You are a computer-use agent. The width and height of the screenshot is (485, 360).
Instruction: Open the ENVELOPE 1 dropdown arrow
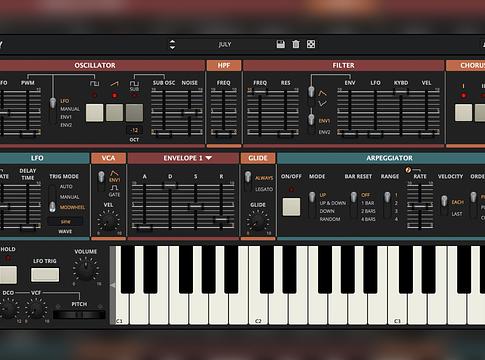208,158
